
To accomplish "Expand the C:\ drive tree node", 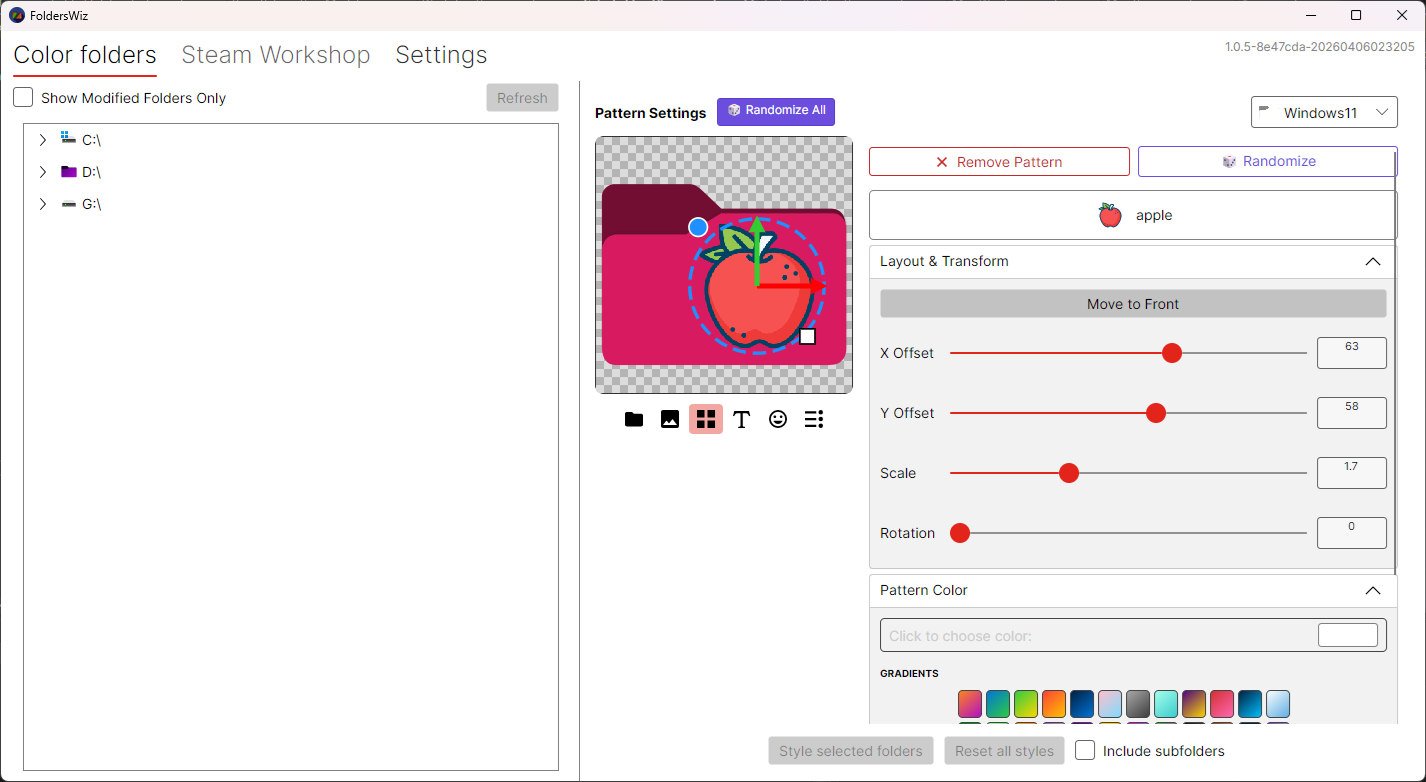I will click(42, 139).
